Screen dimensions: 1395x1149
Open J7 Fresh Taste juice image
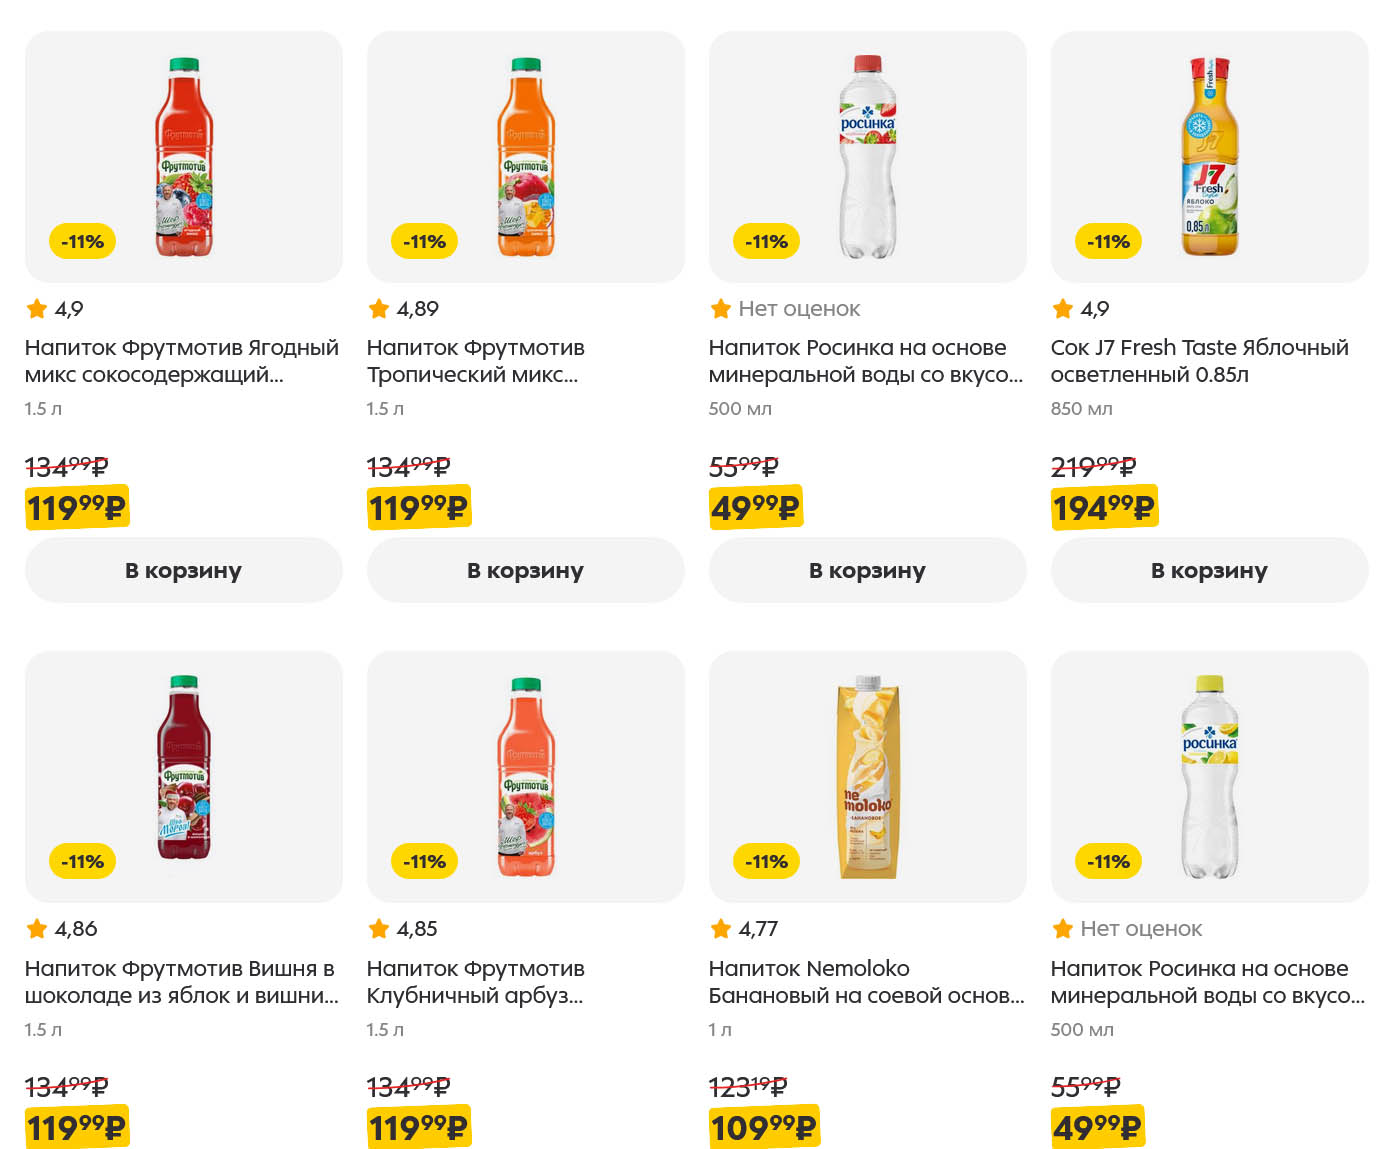click(x=1210, y=157)
